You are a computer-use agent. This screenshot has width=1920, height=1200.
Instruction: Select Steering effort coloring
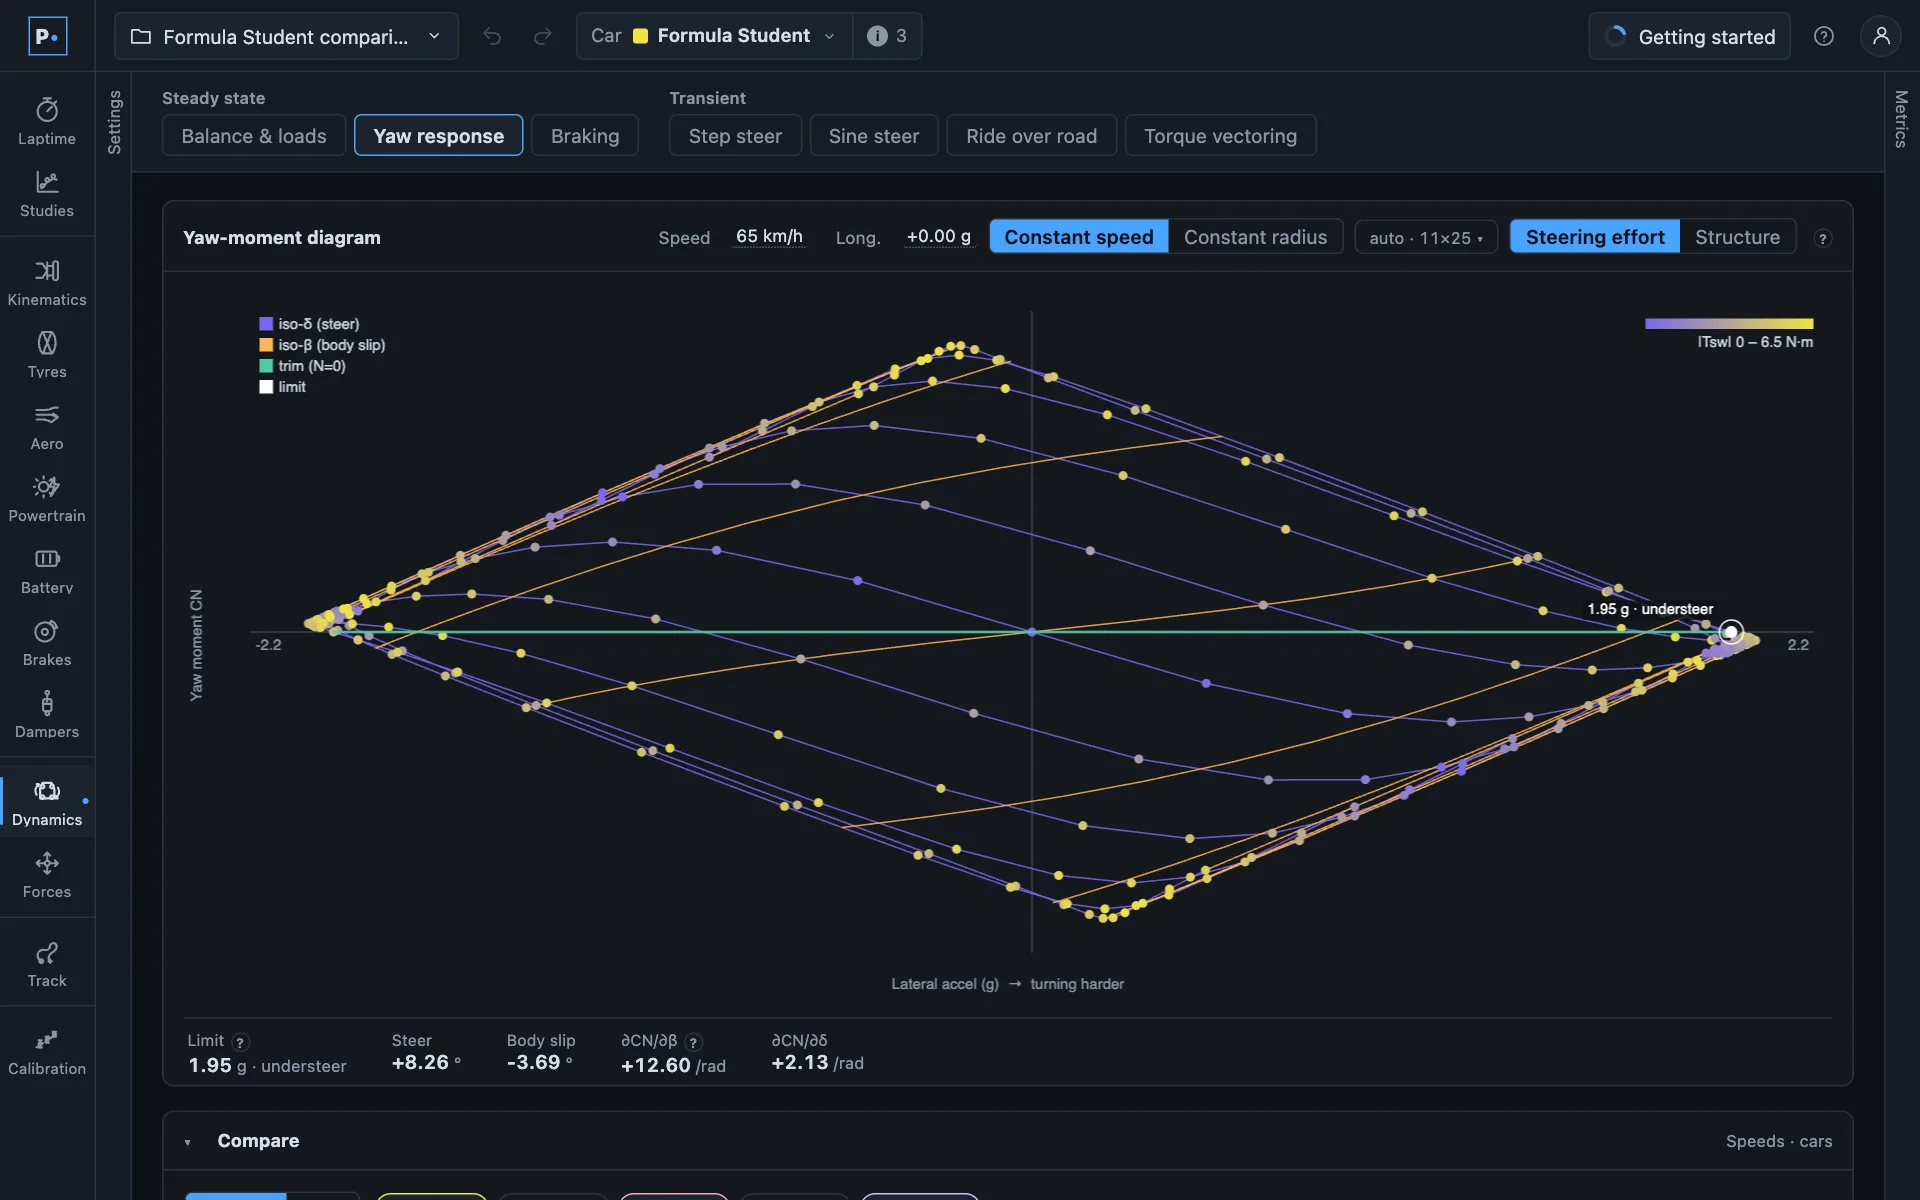coord(1595,237)
